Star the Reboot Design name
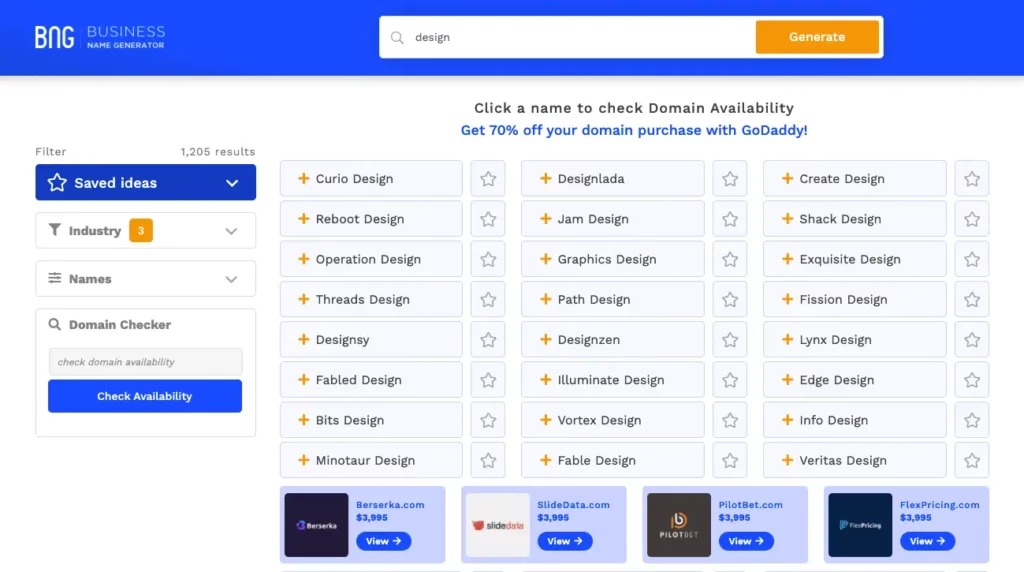The width and height of the screenshot is (1024, 572). [x=488, y=219]
